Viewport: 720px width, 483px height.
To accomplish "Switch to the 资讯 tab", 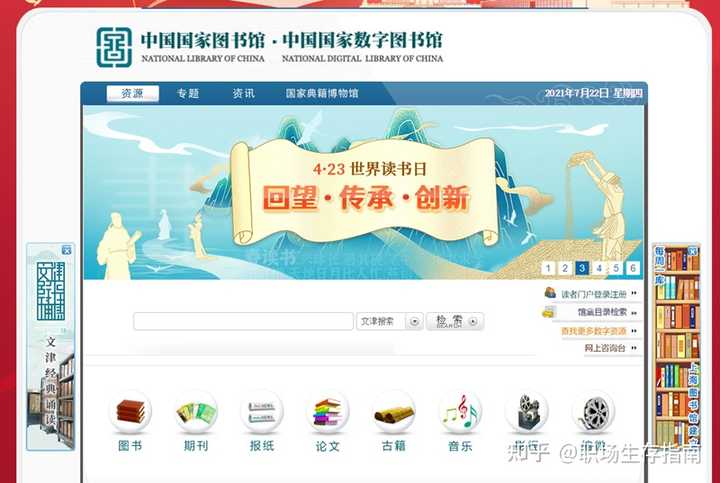I will (x=243, y=94).
